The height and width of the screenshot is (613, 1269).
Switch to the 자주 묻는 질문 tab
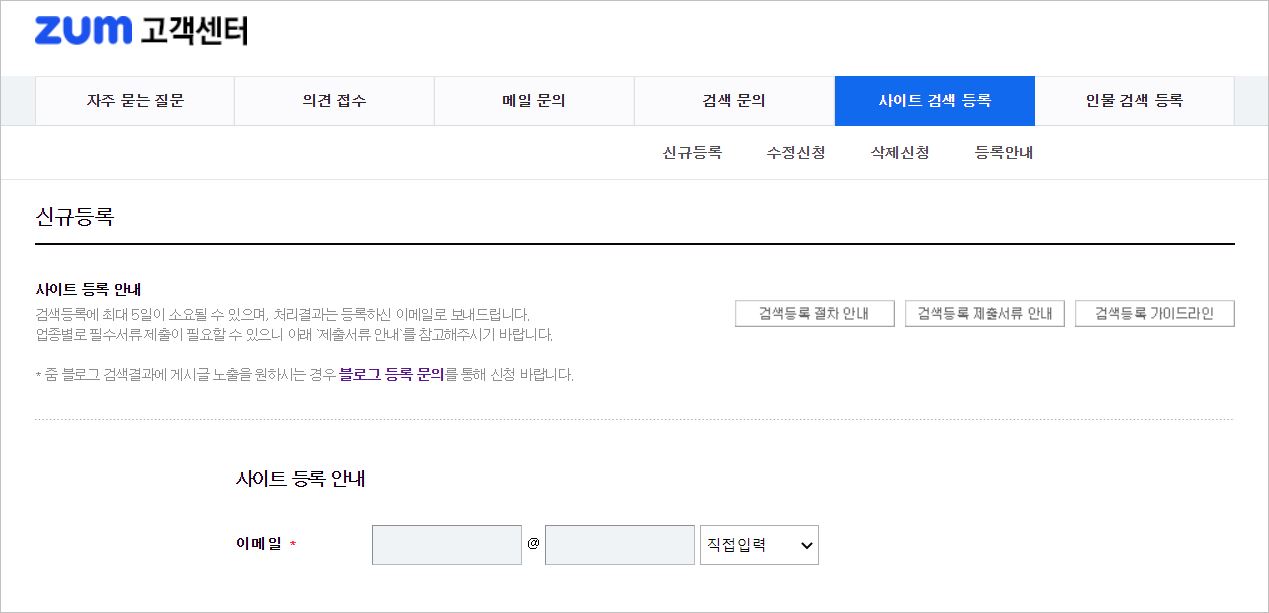[134, 100]
